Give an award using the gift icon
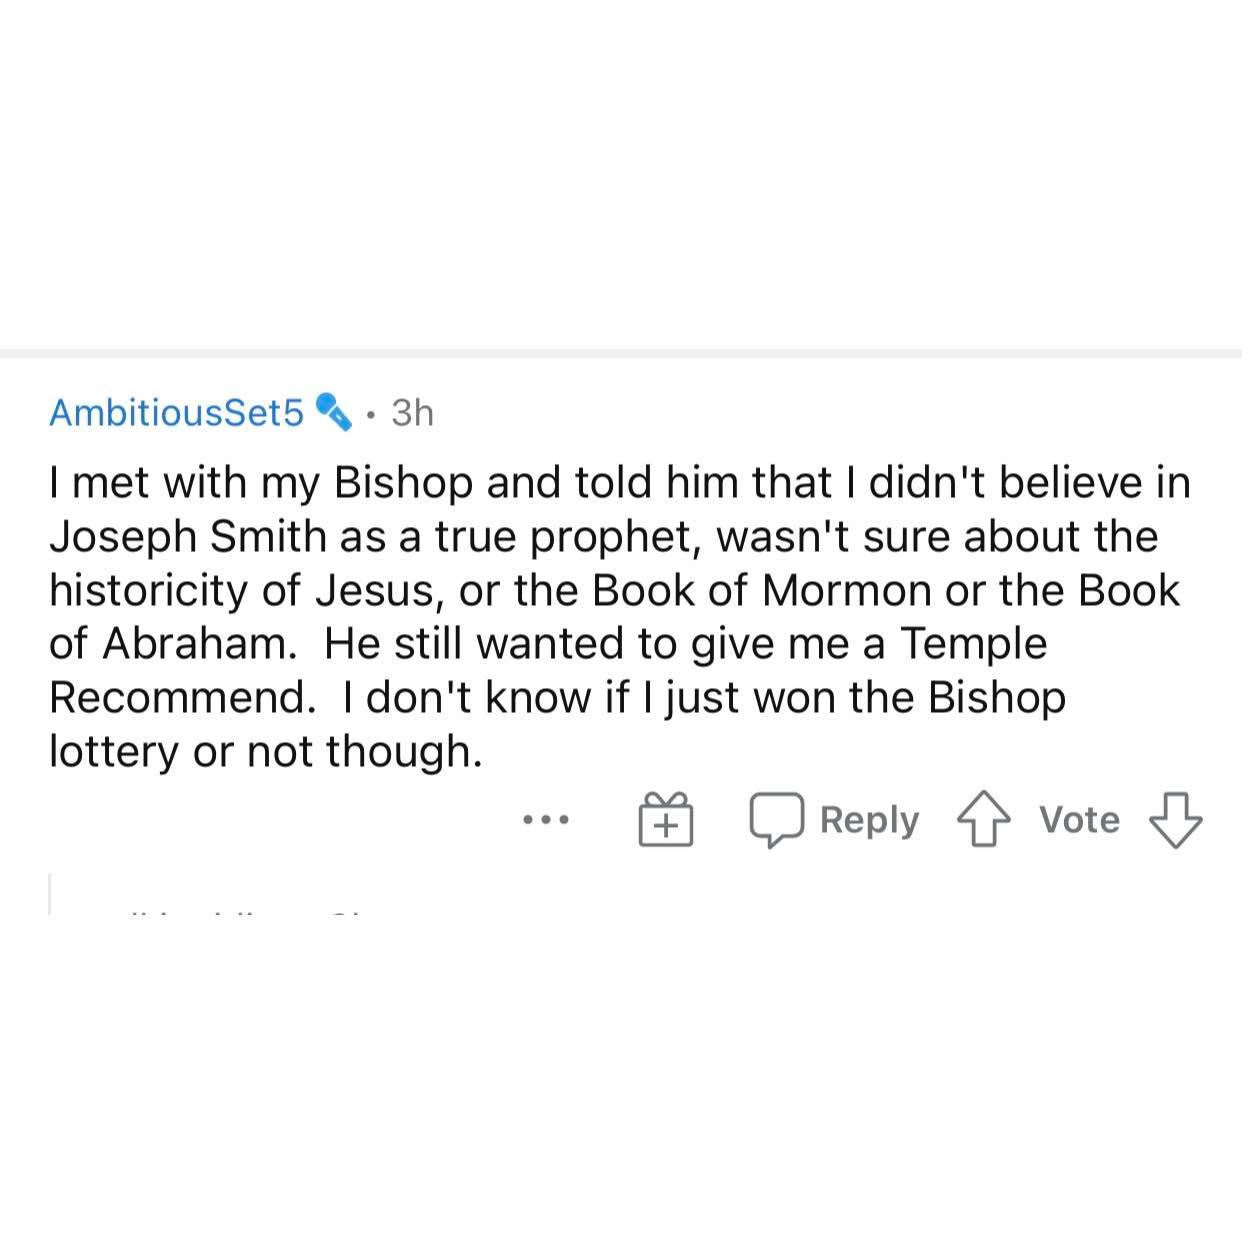The width and height of the screenshot is (1242, 1239). click(x=666, y=820)
